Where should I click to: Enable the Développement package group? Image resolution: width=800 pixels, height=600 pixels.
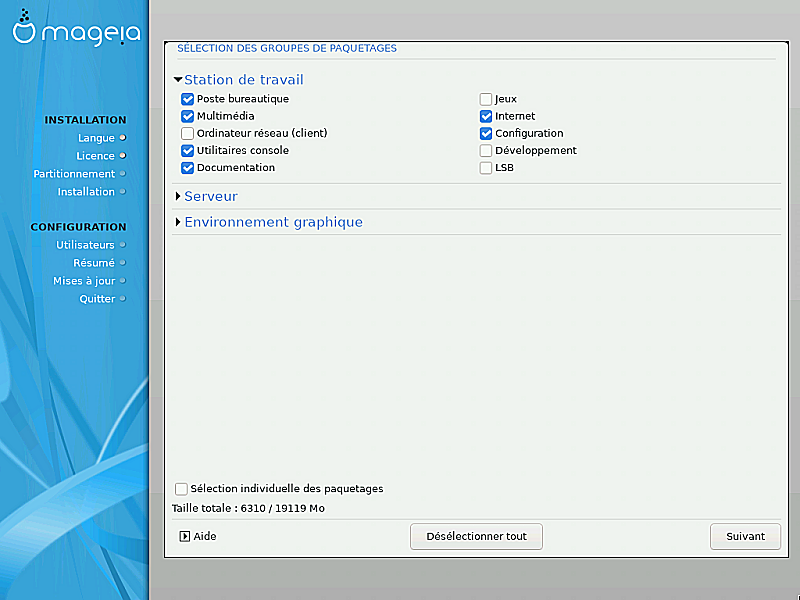(x=486, y=150)
